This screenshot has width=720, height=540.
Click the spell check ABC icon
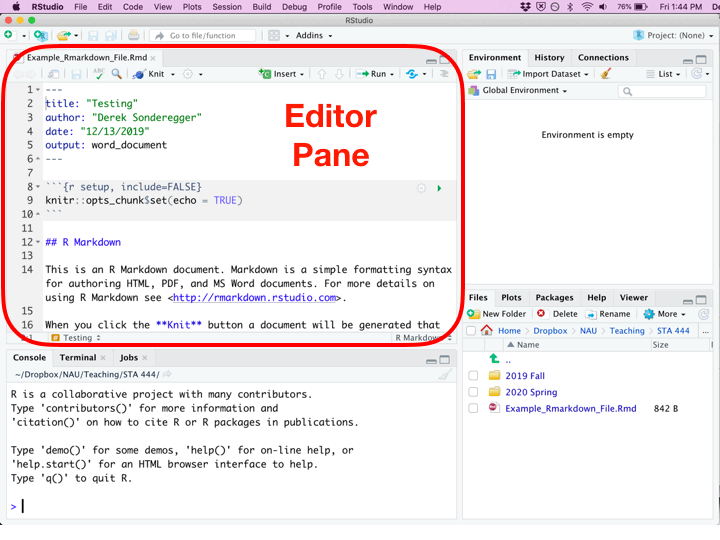point(98,74)
